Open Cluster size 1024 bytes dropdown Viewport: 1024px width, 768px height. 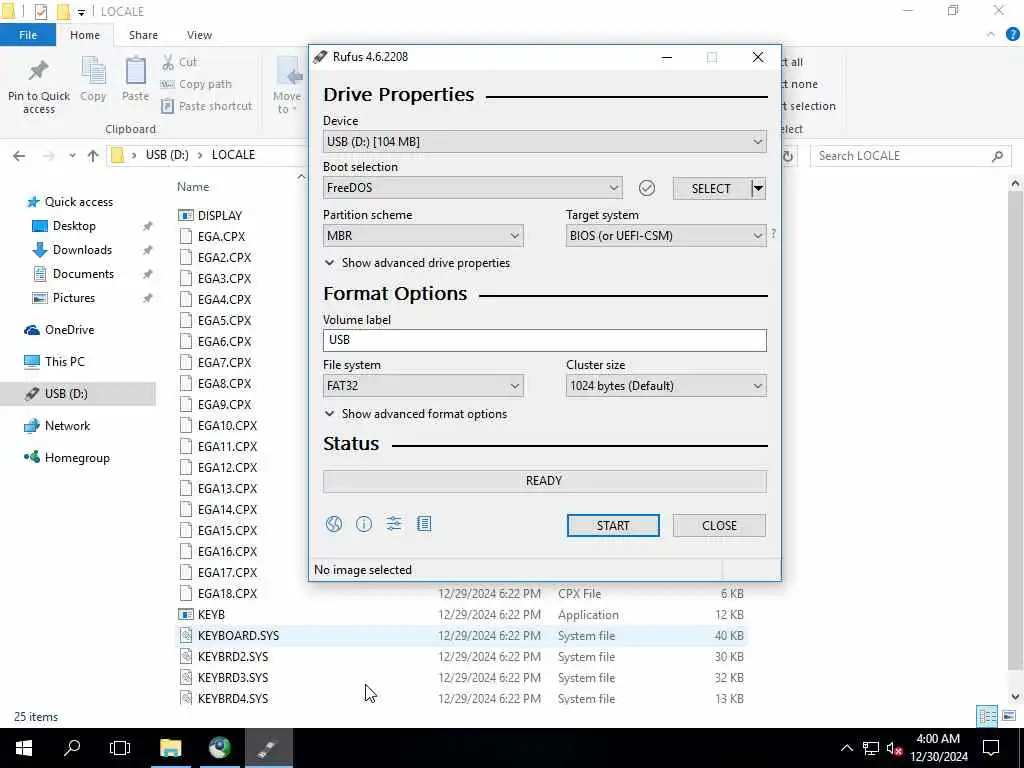click(666, 386)
